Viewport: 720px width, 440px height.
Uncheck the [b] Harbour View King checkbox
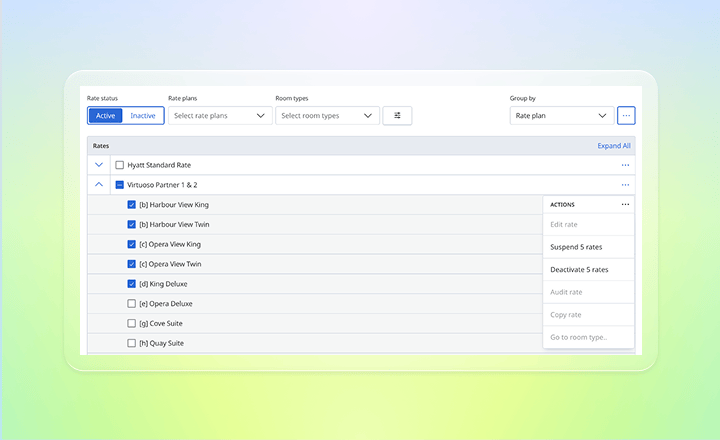[x=132, y=205]
